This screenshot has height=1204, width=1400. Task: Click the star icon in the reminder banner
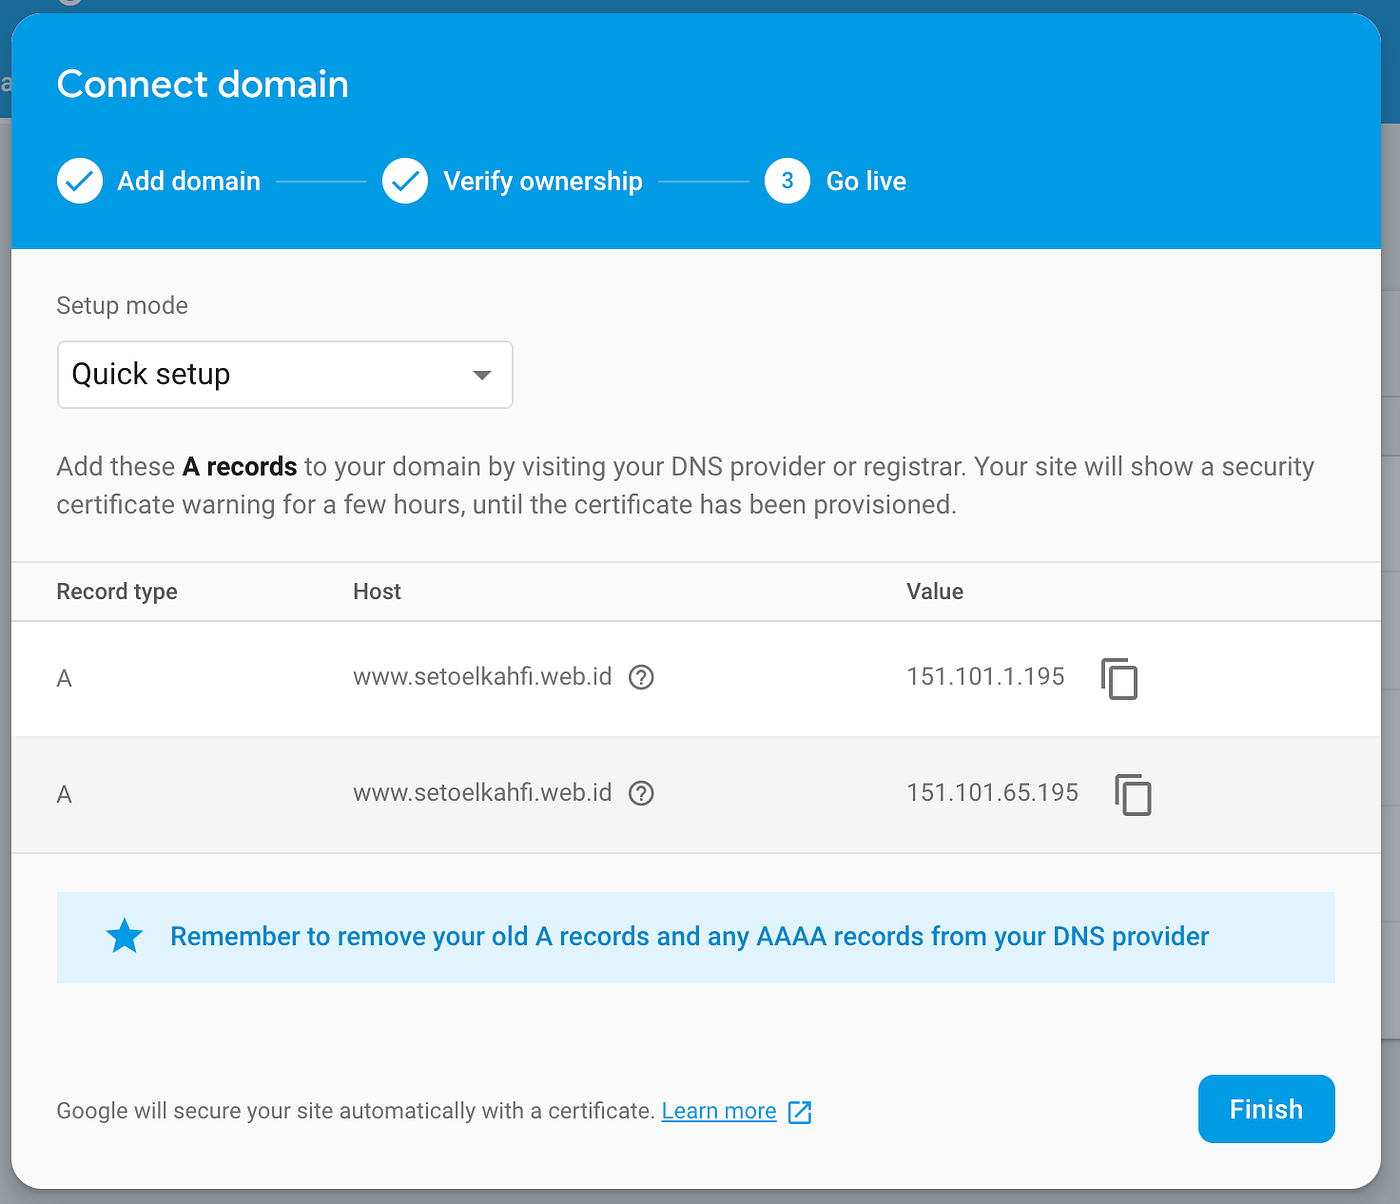point(124,936)
